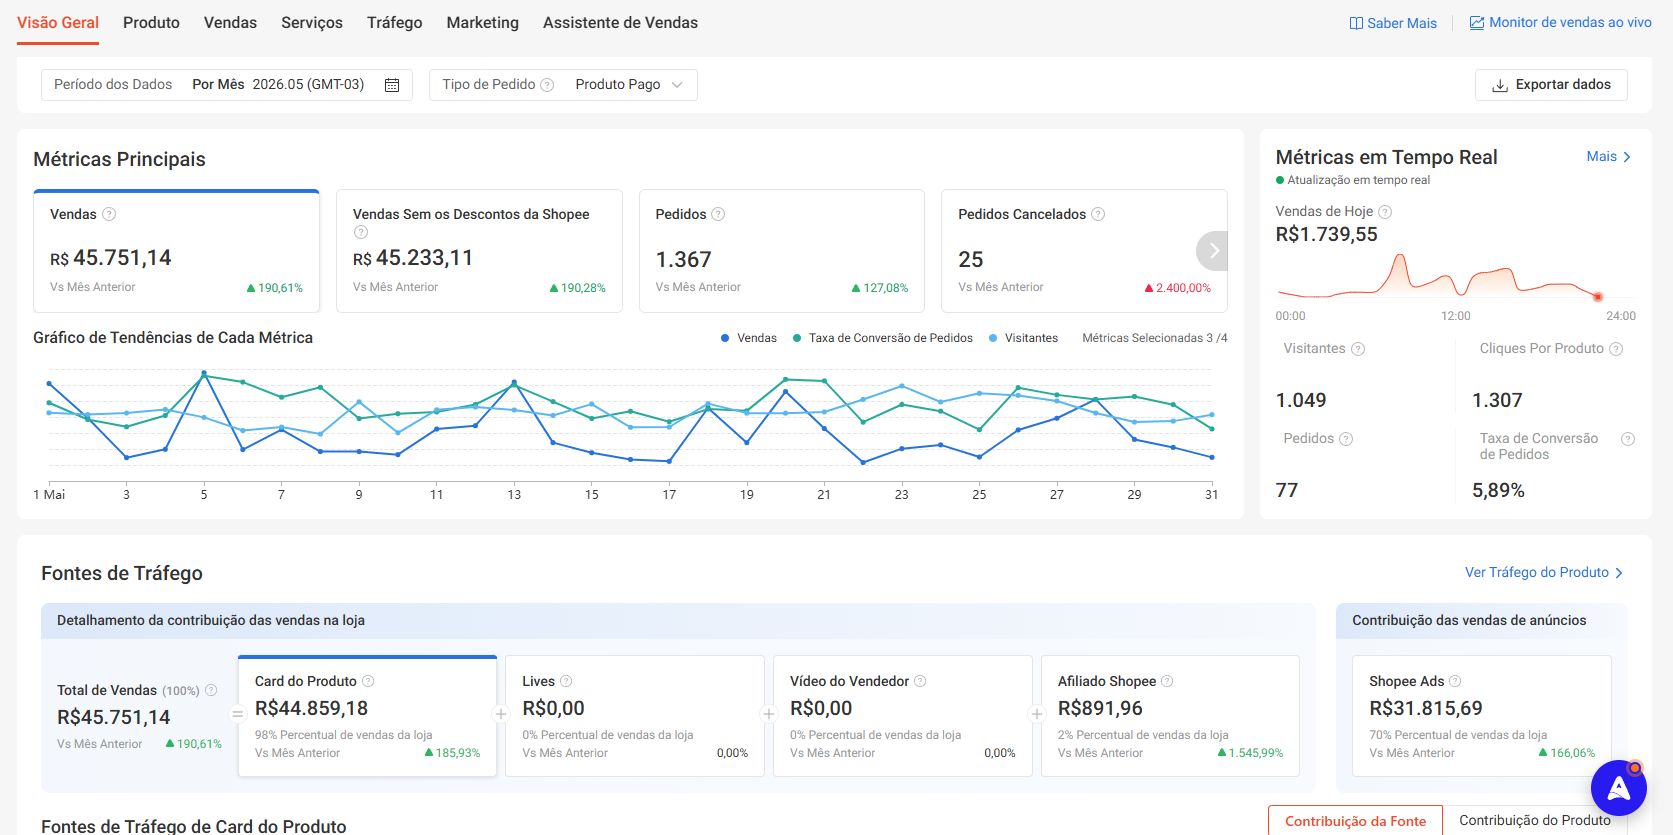
Task: Click the Total de Vendas R$45.751,14 value
Action: 114,717
